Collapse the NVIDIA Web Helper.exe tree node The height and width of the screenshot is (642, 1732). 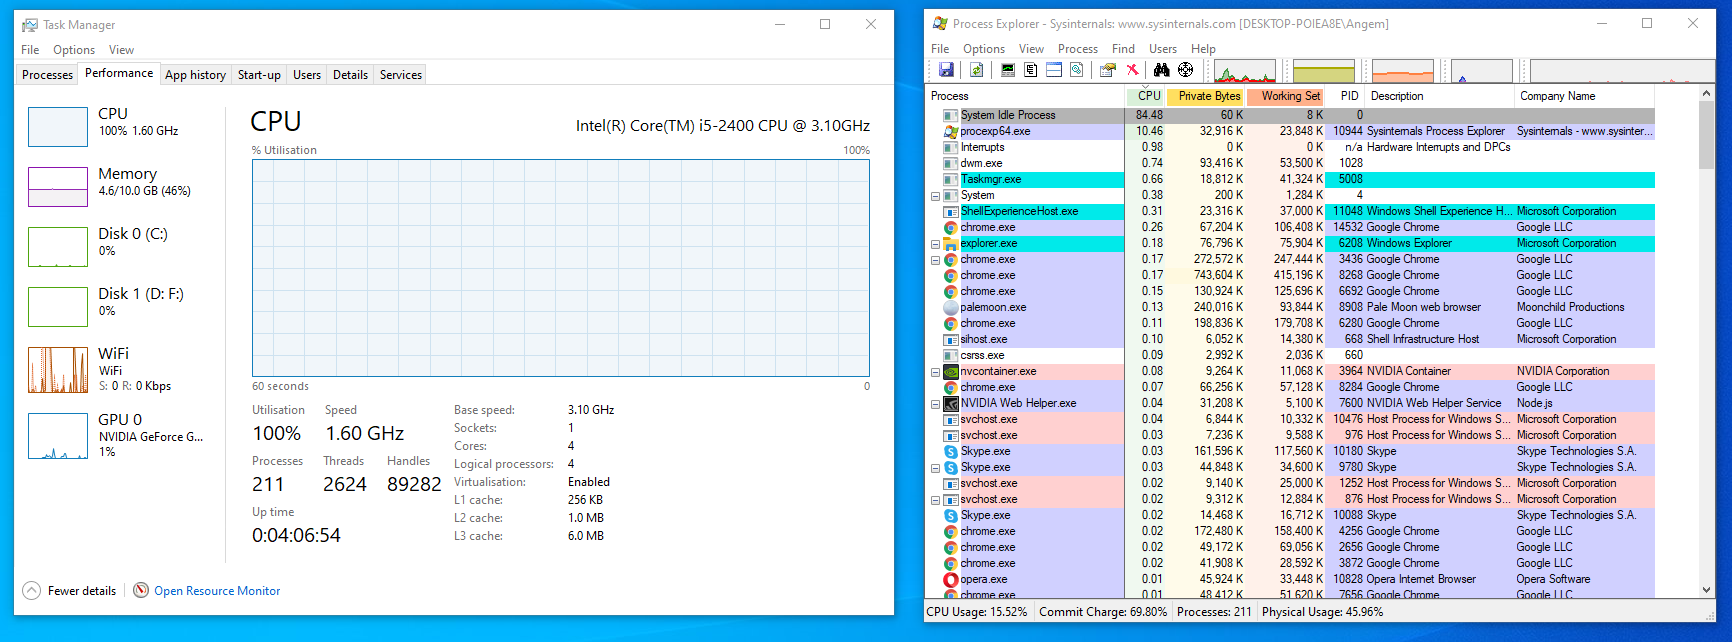935,404
